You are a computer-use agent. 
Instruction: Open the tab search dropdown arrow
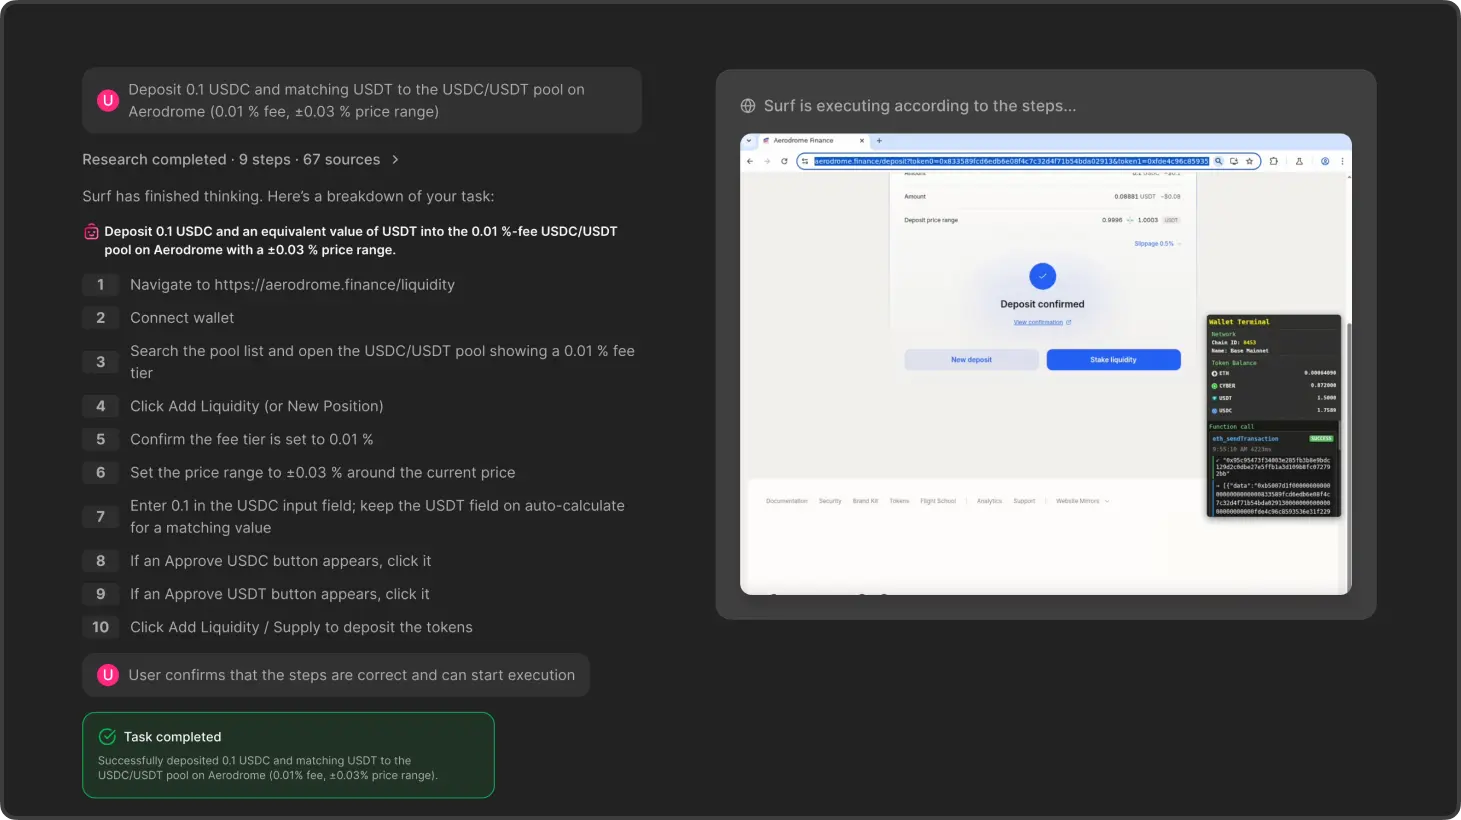(x=749, y=141)
